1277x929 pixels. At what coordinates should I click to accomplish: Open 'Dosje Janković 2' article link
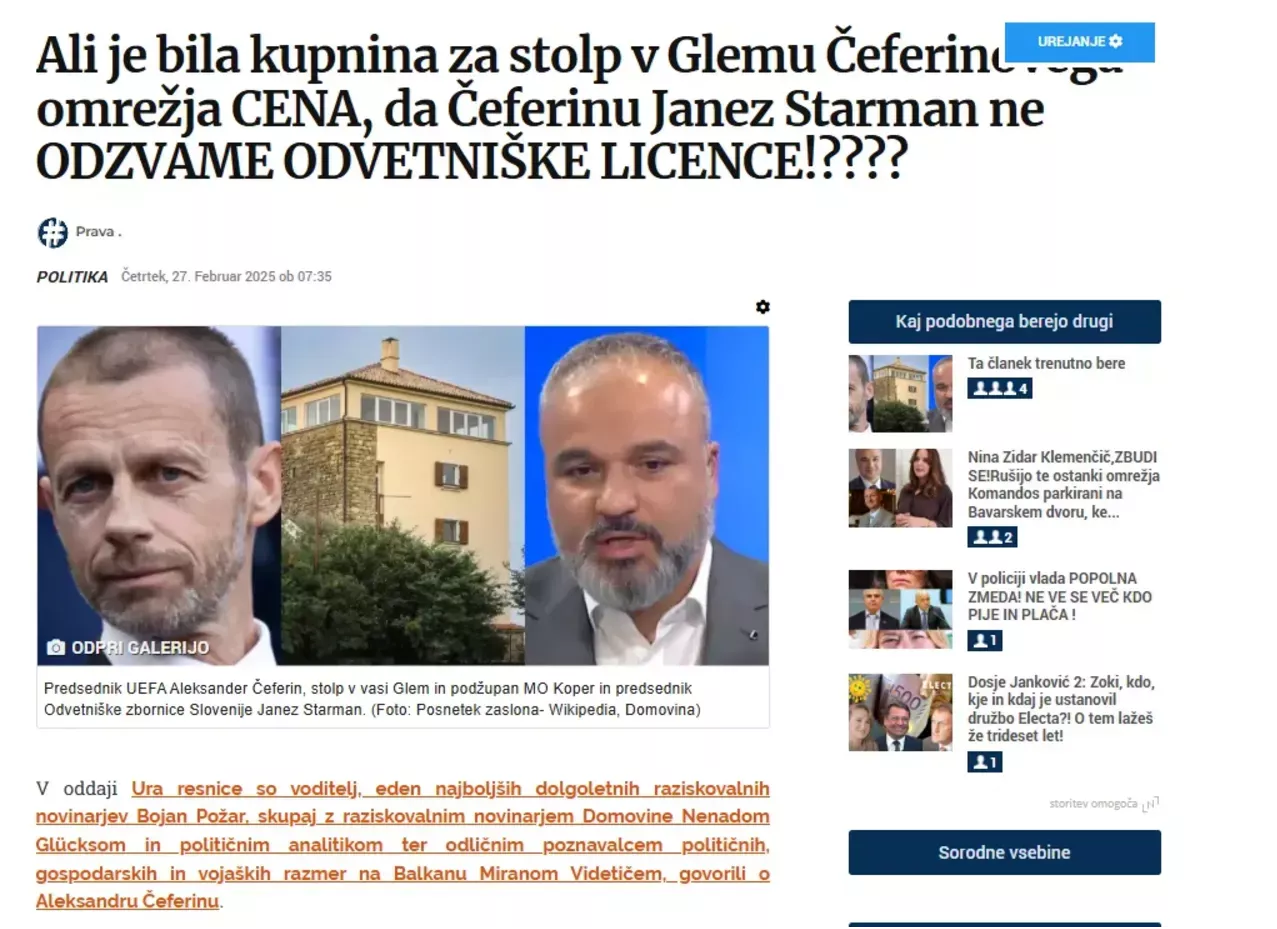point(1062,709)
